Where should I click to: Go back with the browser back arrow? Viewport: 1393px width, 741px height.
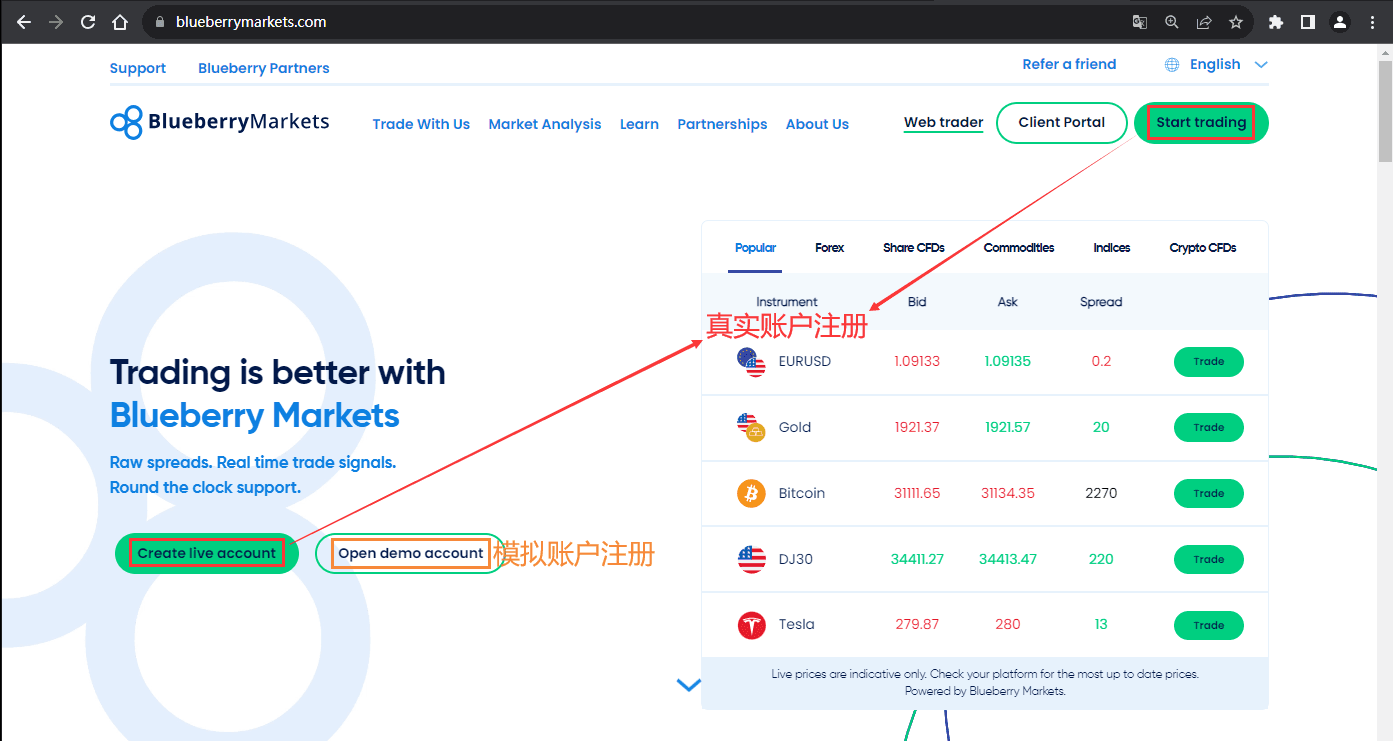coord(24,22)
